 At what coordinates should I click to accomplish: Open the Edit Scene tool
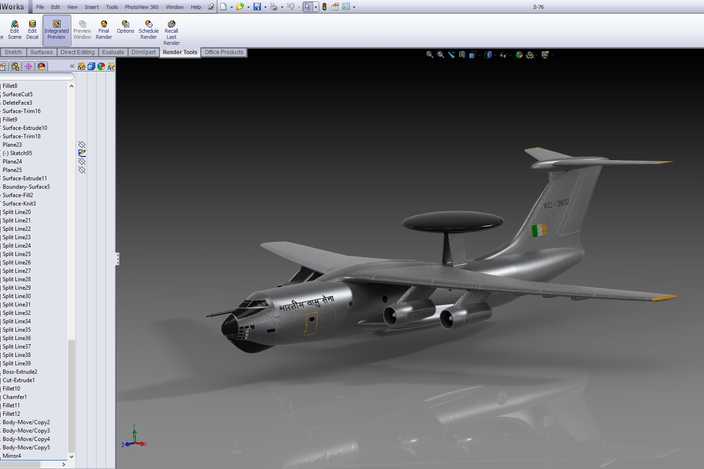pos(14,30)
